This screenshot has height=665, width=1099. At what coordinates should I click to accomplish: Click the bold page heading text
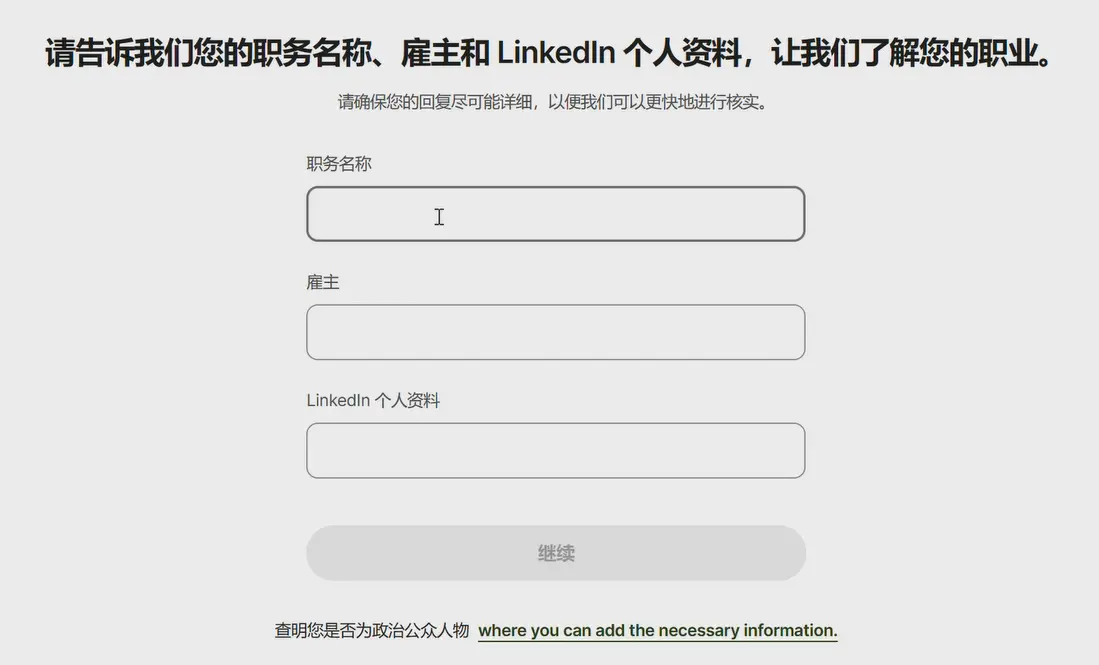[x=549, y=54]
